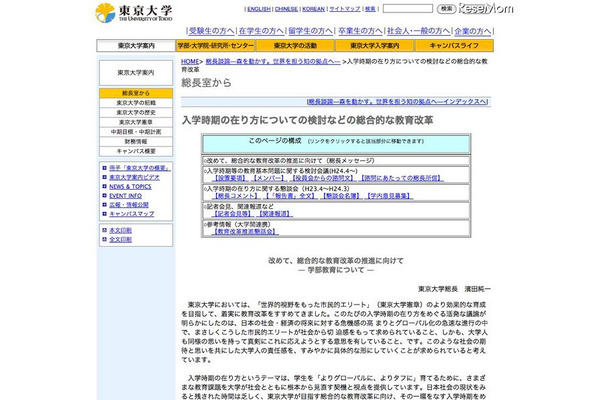Switch language to KOREAN
Image resolution: width=610 pixels, height=400 pixels.
(x=314, y=9)
